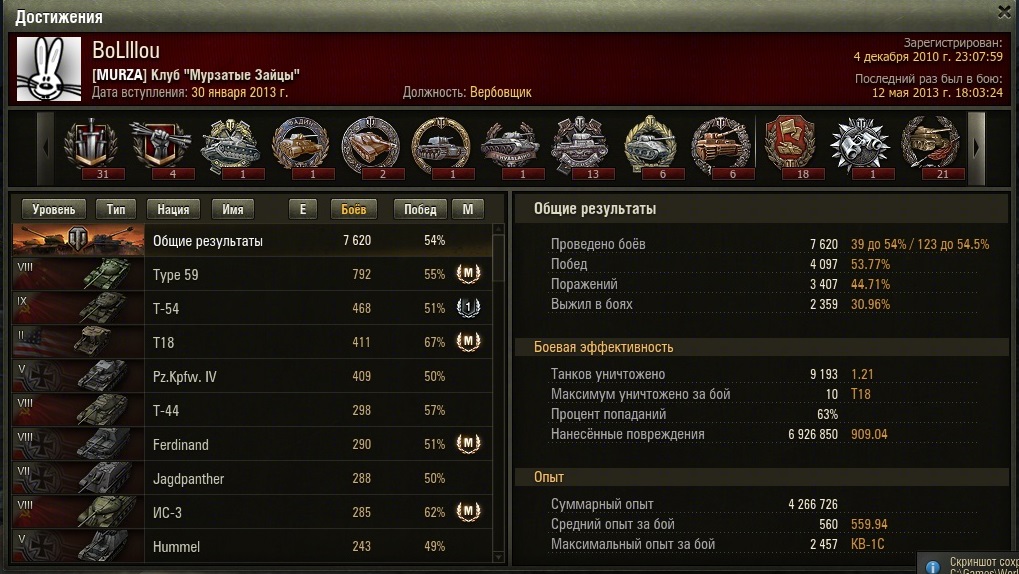Click the tank medal counted 13
This screenshot has height=574, width=1019.
pos(580,148)
